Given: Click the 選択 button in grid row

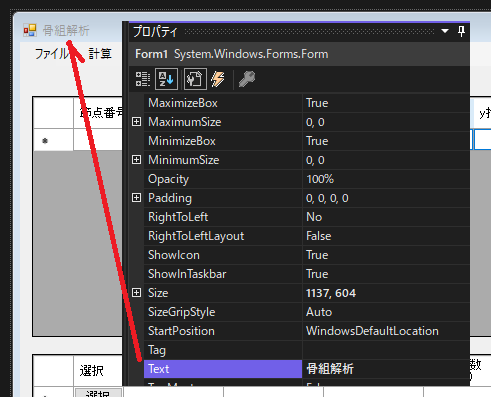Looking at the screenshot, I should pos(98,393).
